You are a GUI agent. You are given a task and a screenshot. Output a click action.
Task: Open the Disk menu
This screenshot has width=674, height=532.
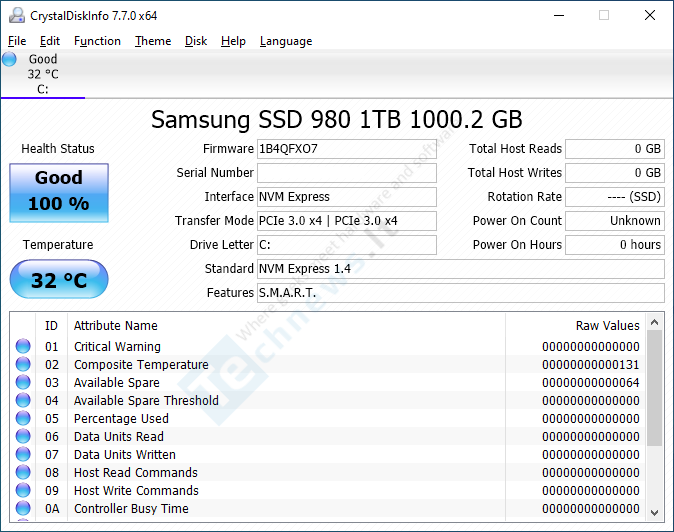196,41
